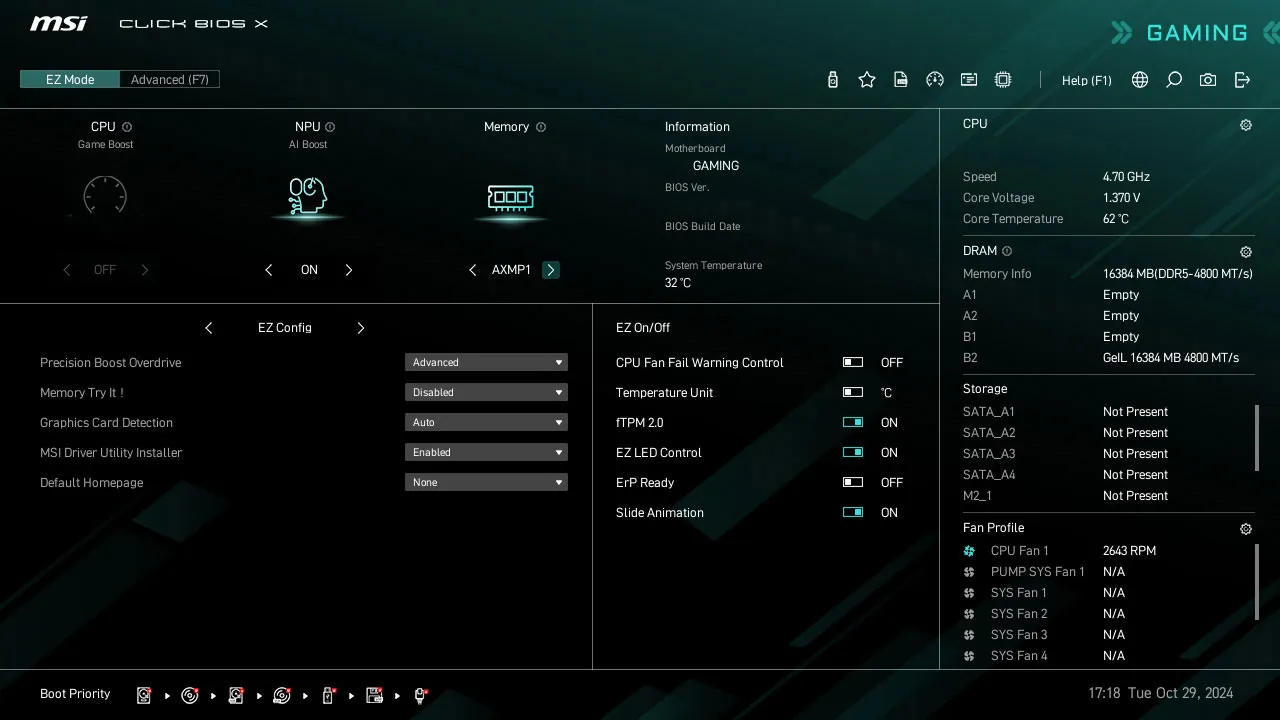1280x720 pixels.
Task: Open search with the magnifier icon
Action: pos(1174,80)
